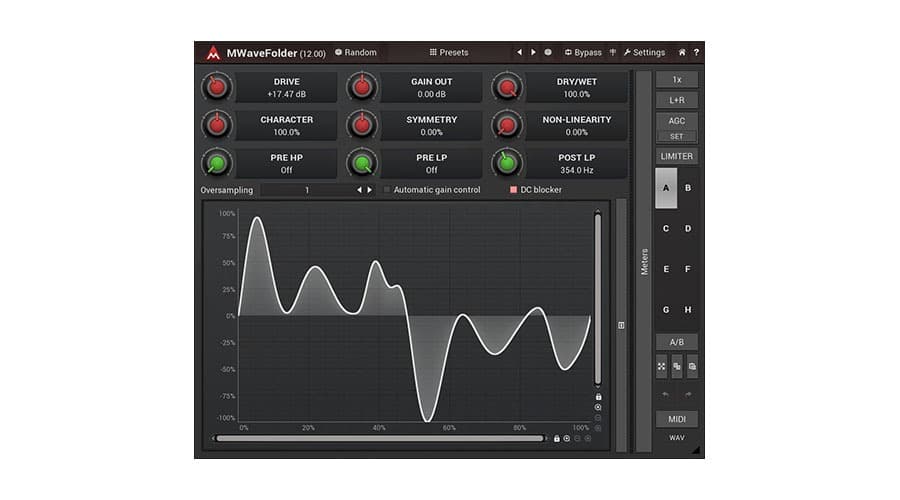Open the MIDI settings button
Viewport: 900px width, 500px height.
677,419
